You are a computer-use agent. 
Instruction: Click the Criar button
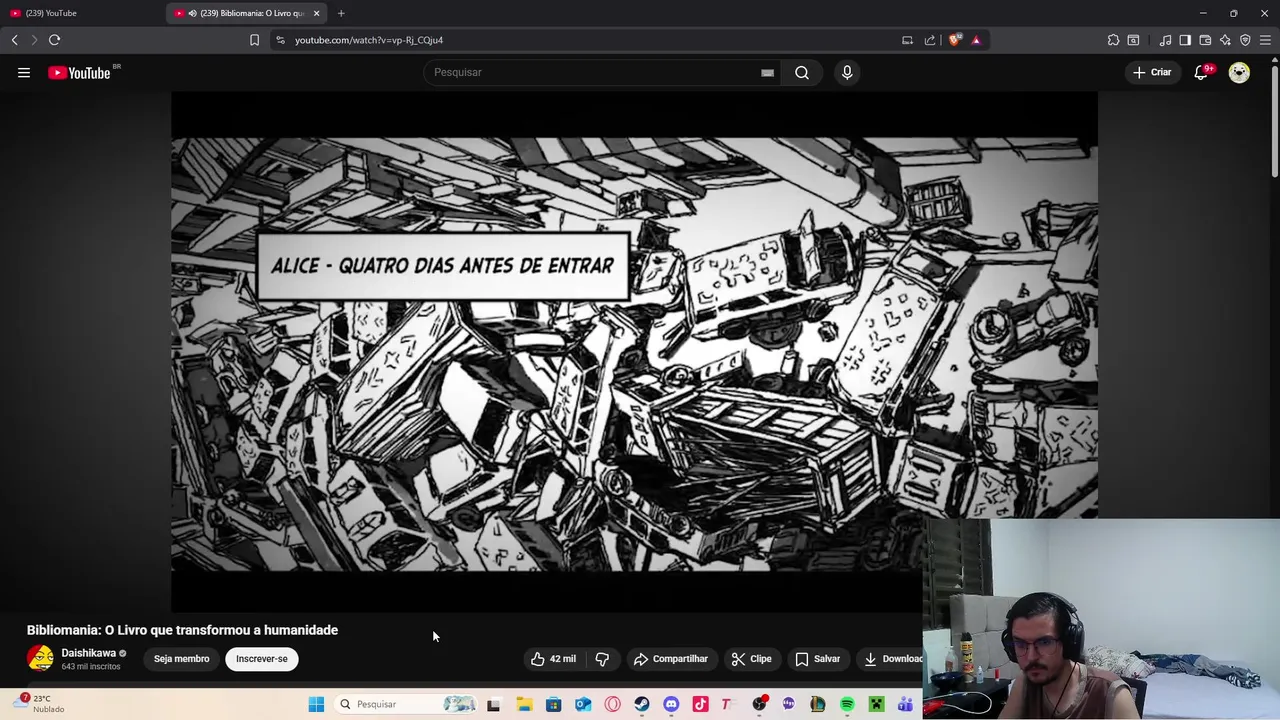(x=1152, y=72)
